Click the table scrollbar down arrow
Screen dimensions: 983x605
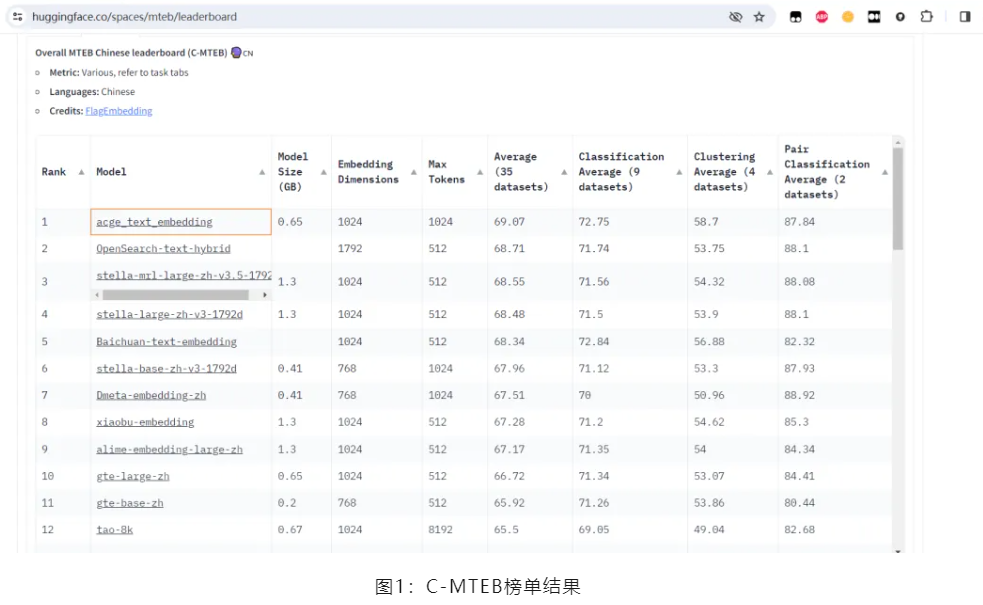coord(898,551)
